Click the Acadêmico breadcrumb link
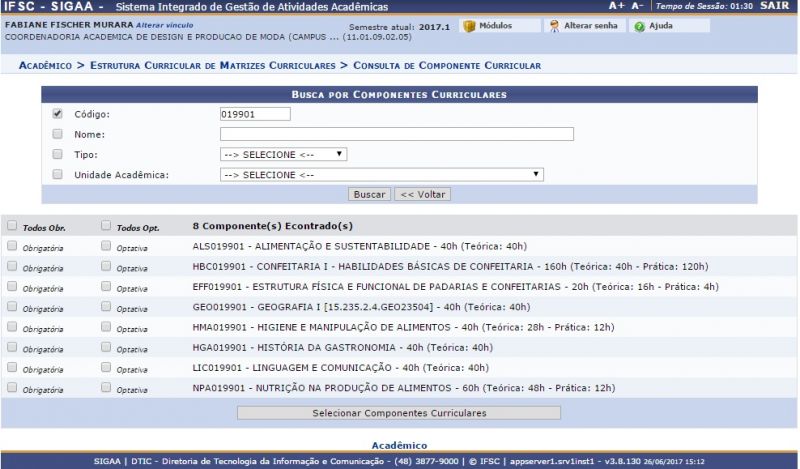The image size is (800, 469). pos(44,65)
